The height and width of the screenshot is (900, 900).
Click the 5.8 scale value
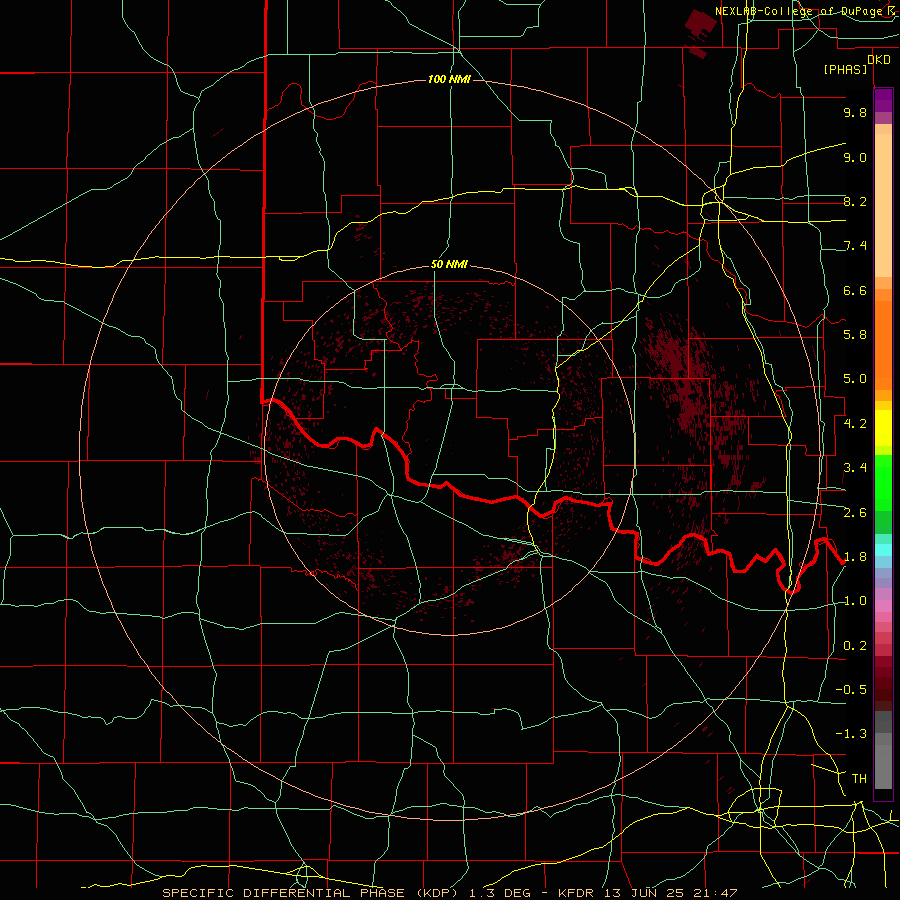click(x=855, y=335)
